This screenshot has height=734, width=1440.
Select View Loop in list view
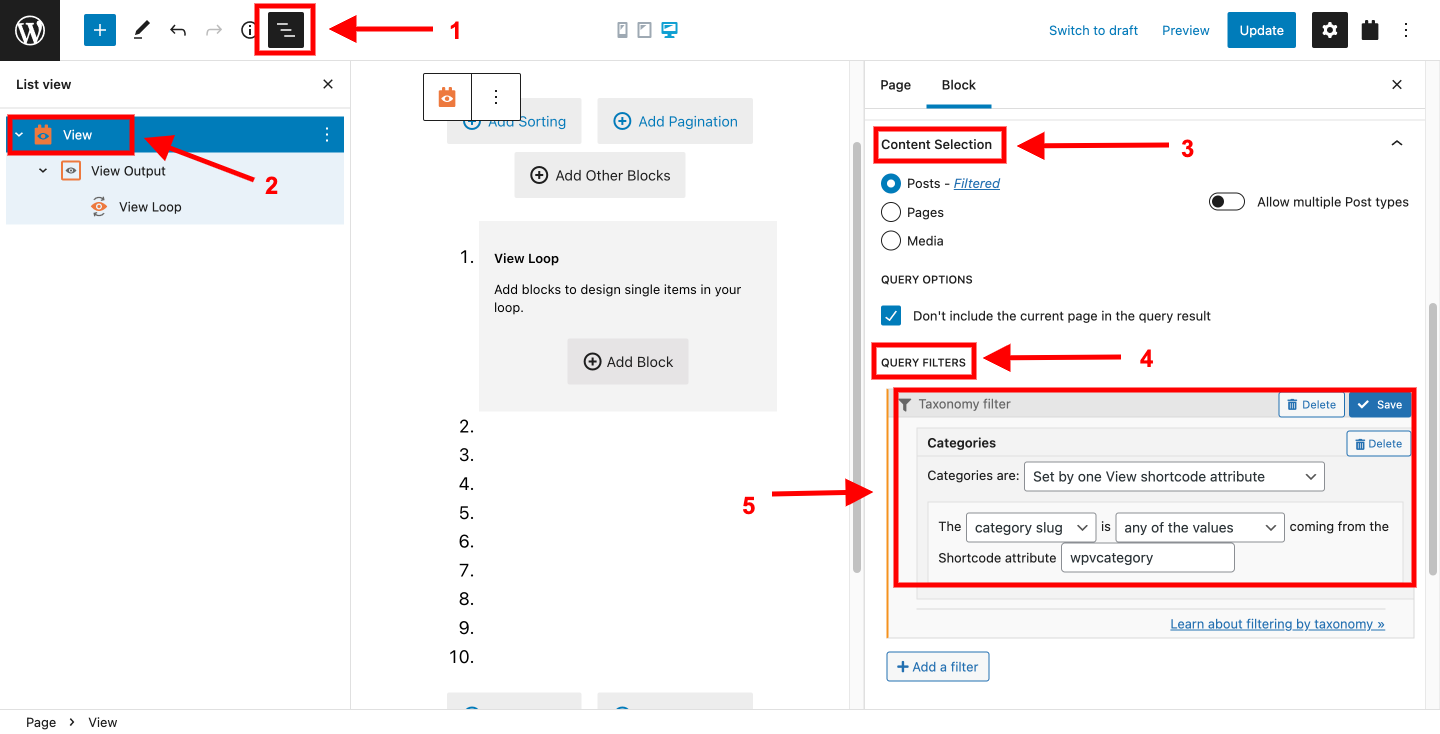[x=150, y=207]
